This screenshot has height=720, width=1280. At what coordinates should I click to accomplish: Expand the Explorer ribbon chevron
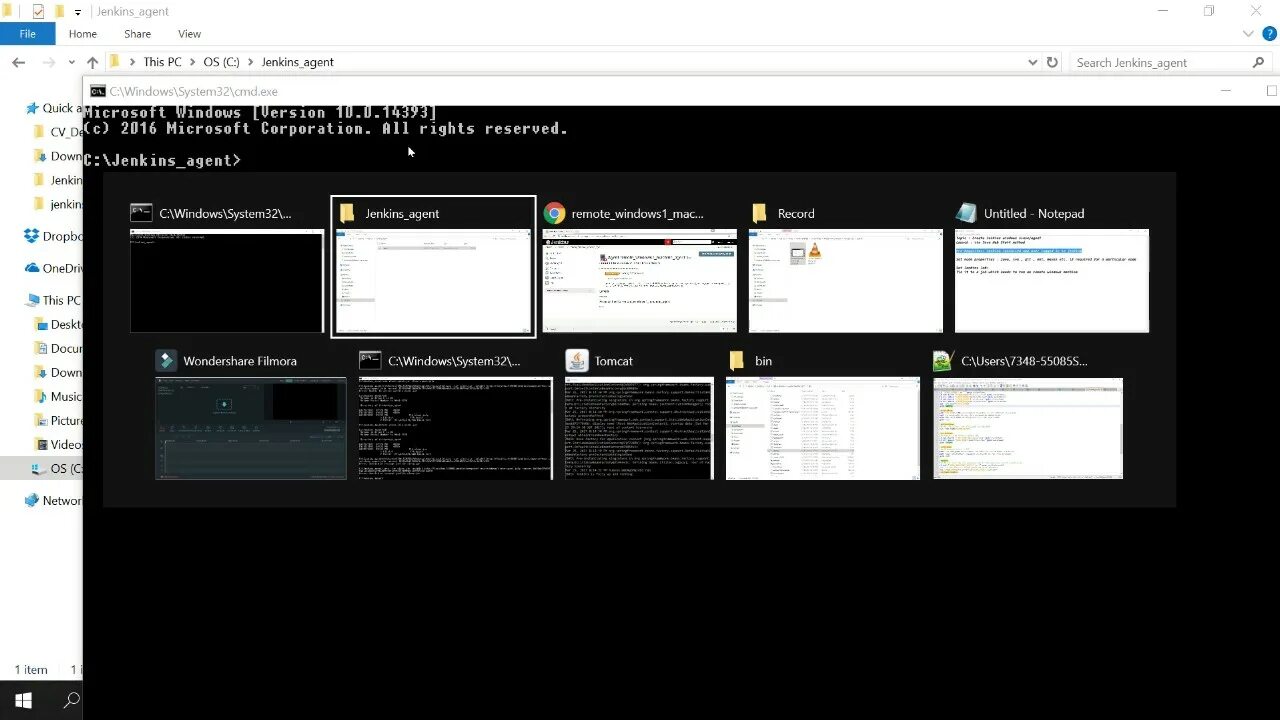(x=1247, y=34)
